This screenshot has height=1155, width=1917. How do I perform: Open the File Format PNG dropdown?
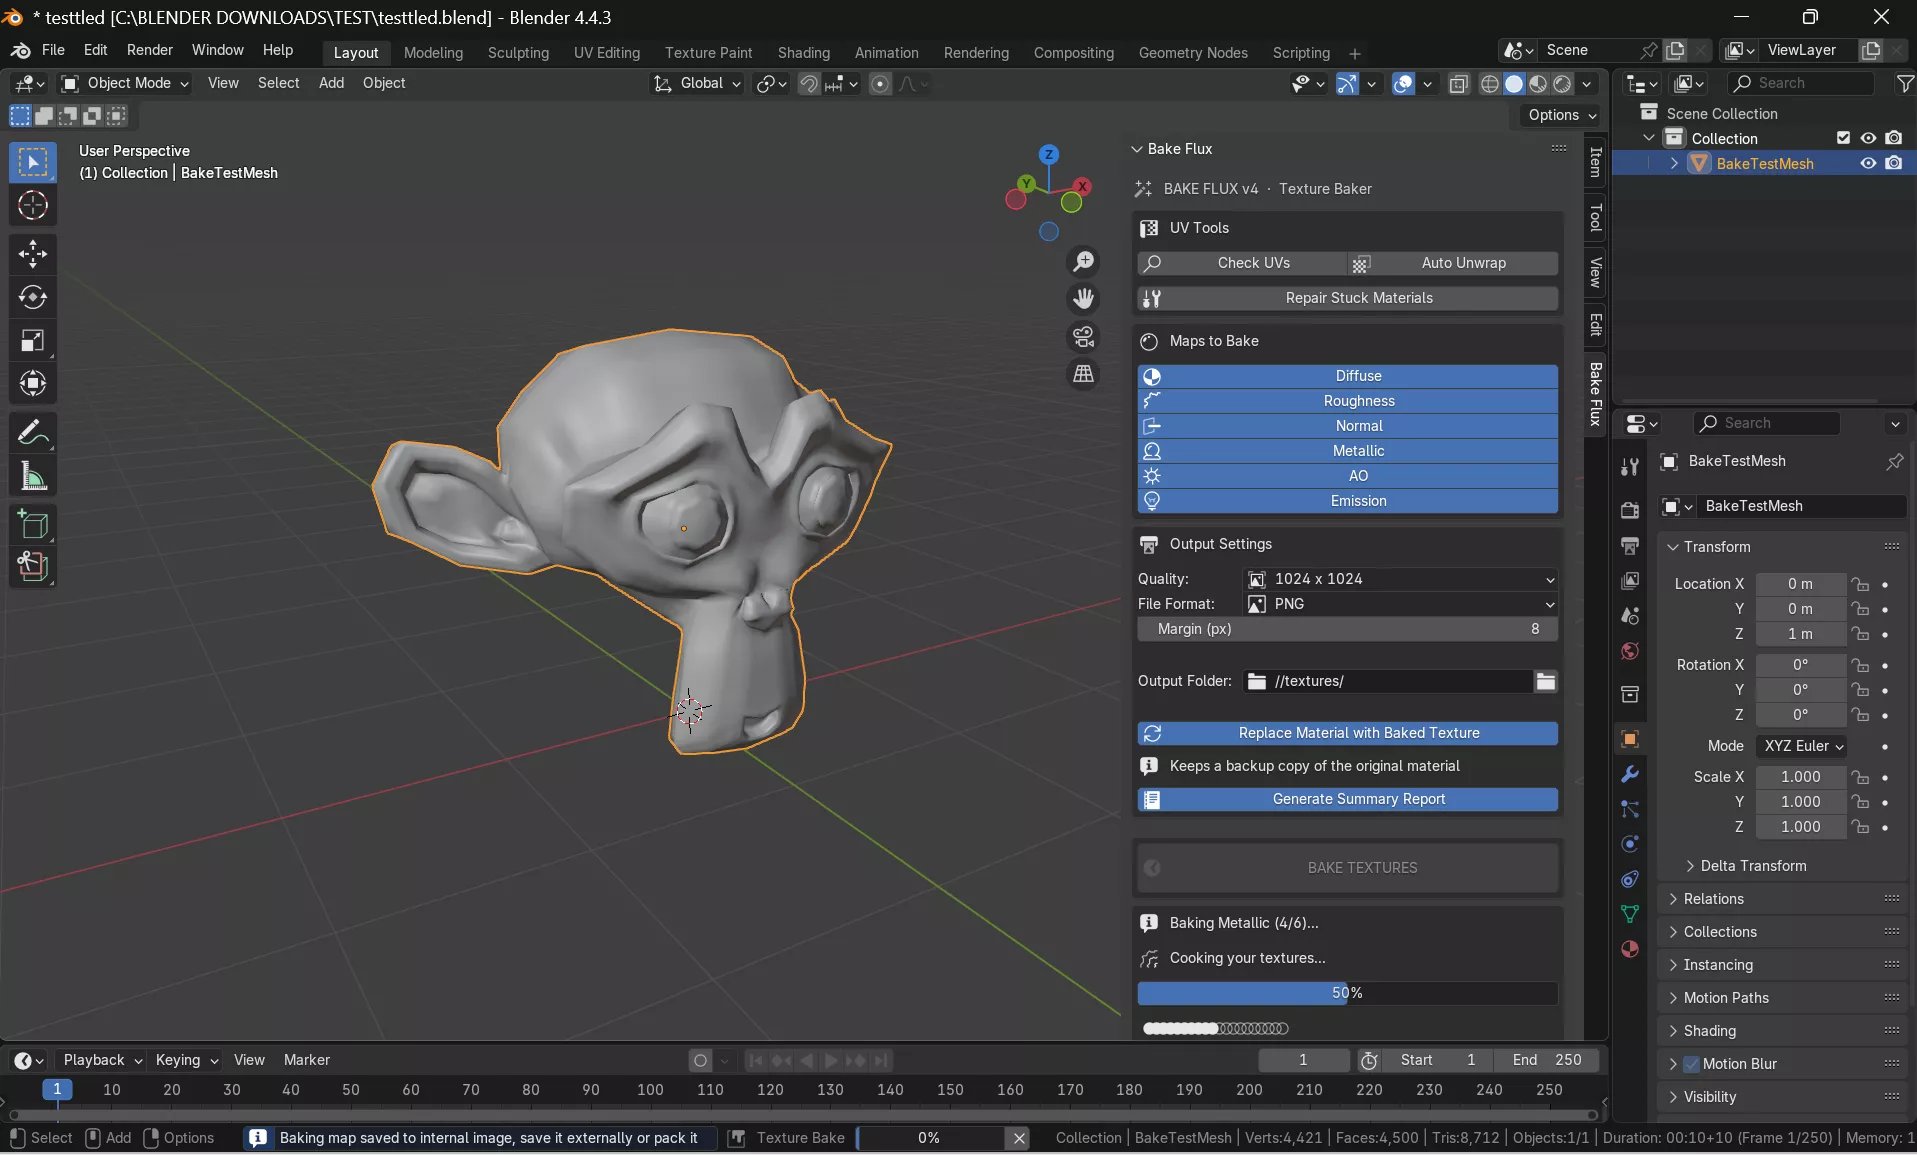(x=1402, y=605)
